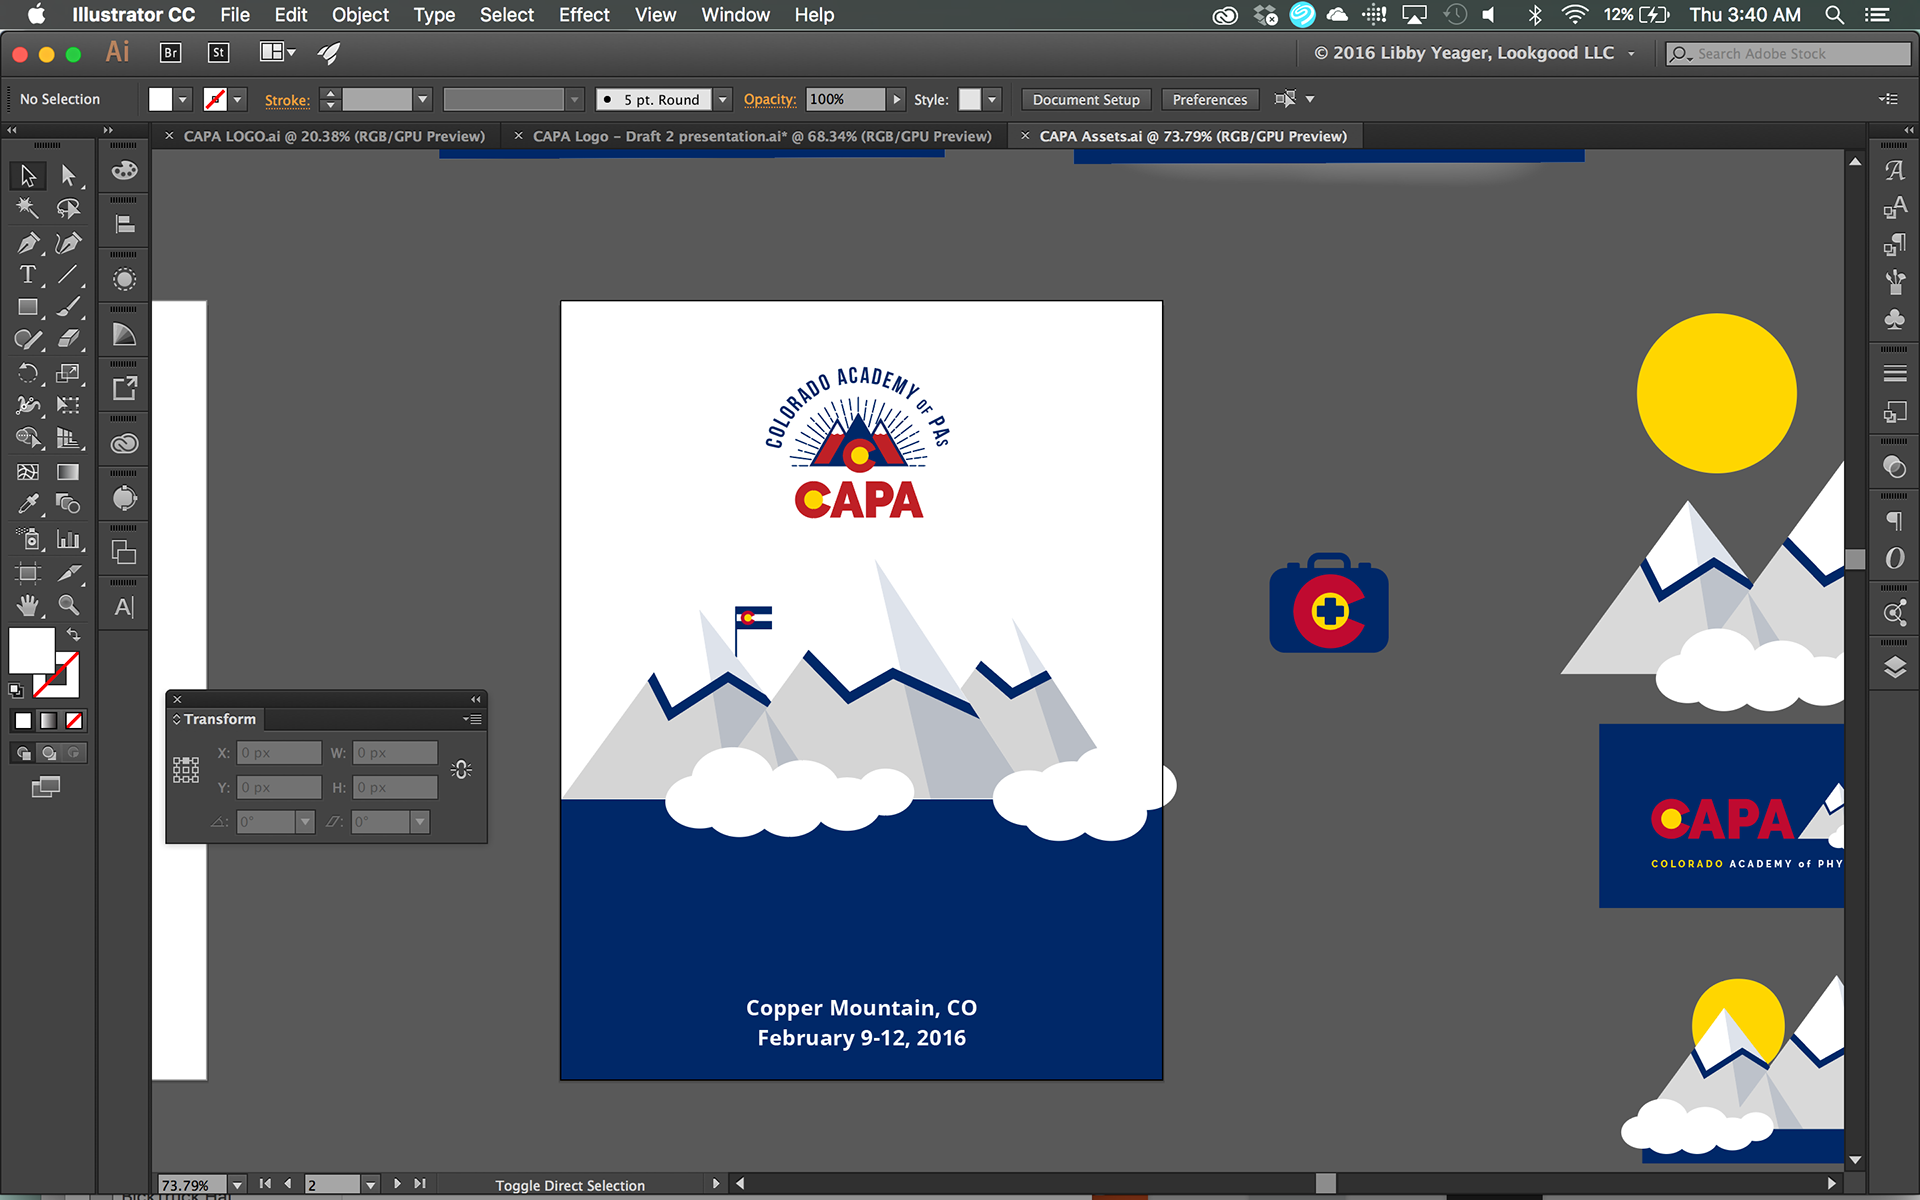
Task: Select the Eraser tool
Action: click(68, 340)
